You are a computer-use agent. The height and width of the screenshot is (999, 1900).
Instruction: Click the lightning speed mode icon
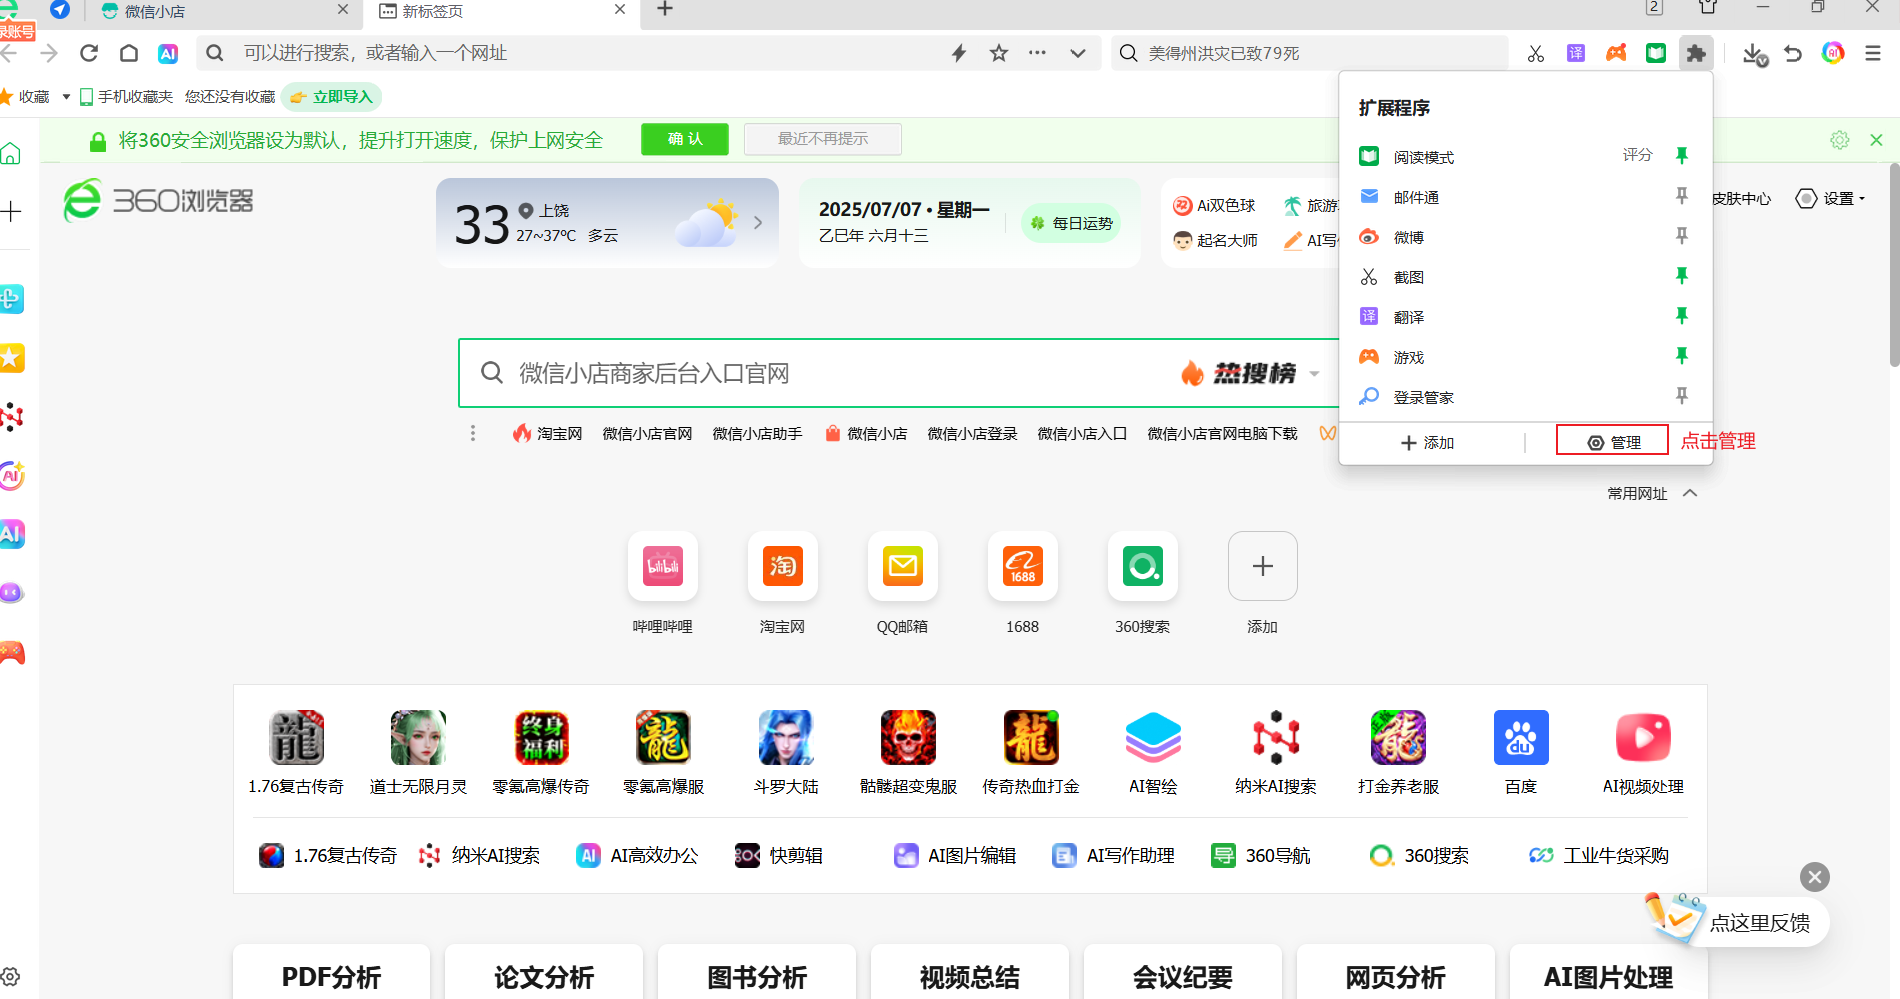(959, 53)
